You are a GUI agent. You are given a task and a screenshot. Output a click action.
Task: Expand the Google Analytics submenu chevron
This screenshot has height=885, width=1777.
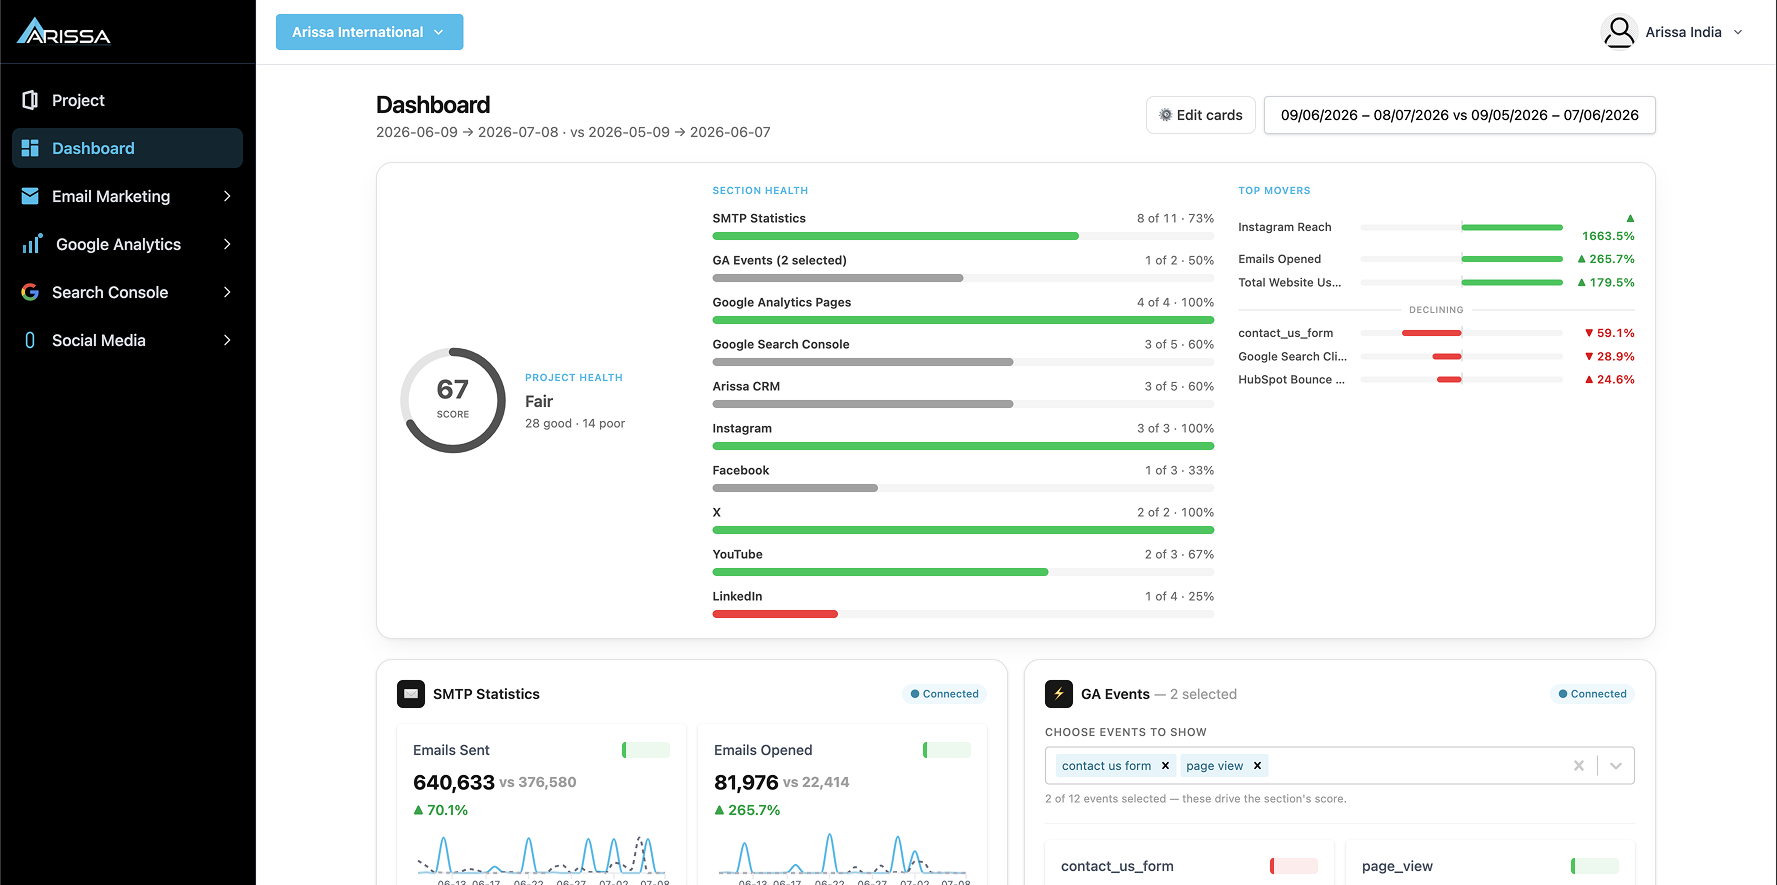pos(227,244)
